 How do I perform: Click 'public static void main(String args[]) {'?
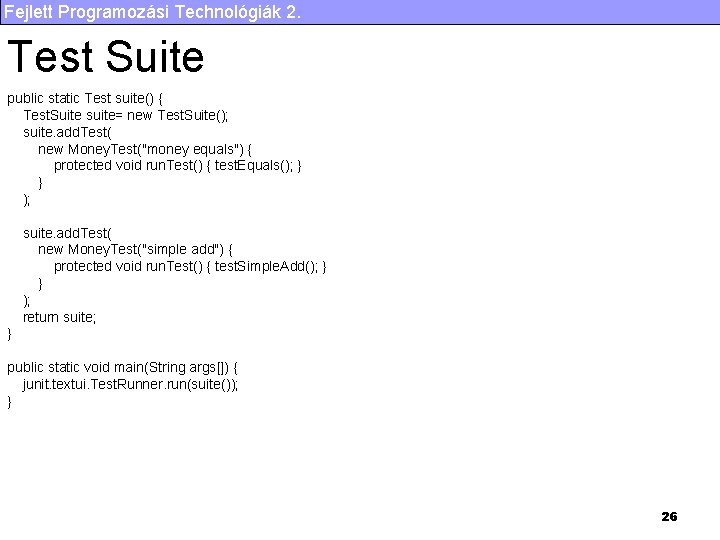coord(123,368)
